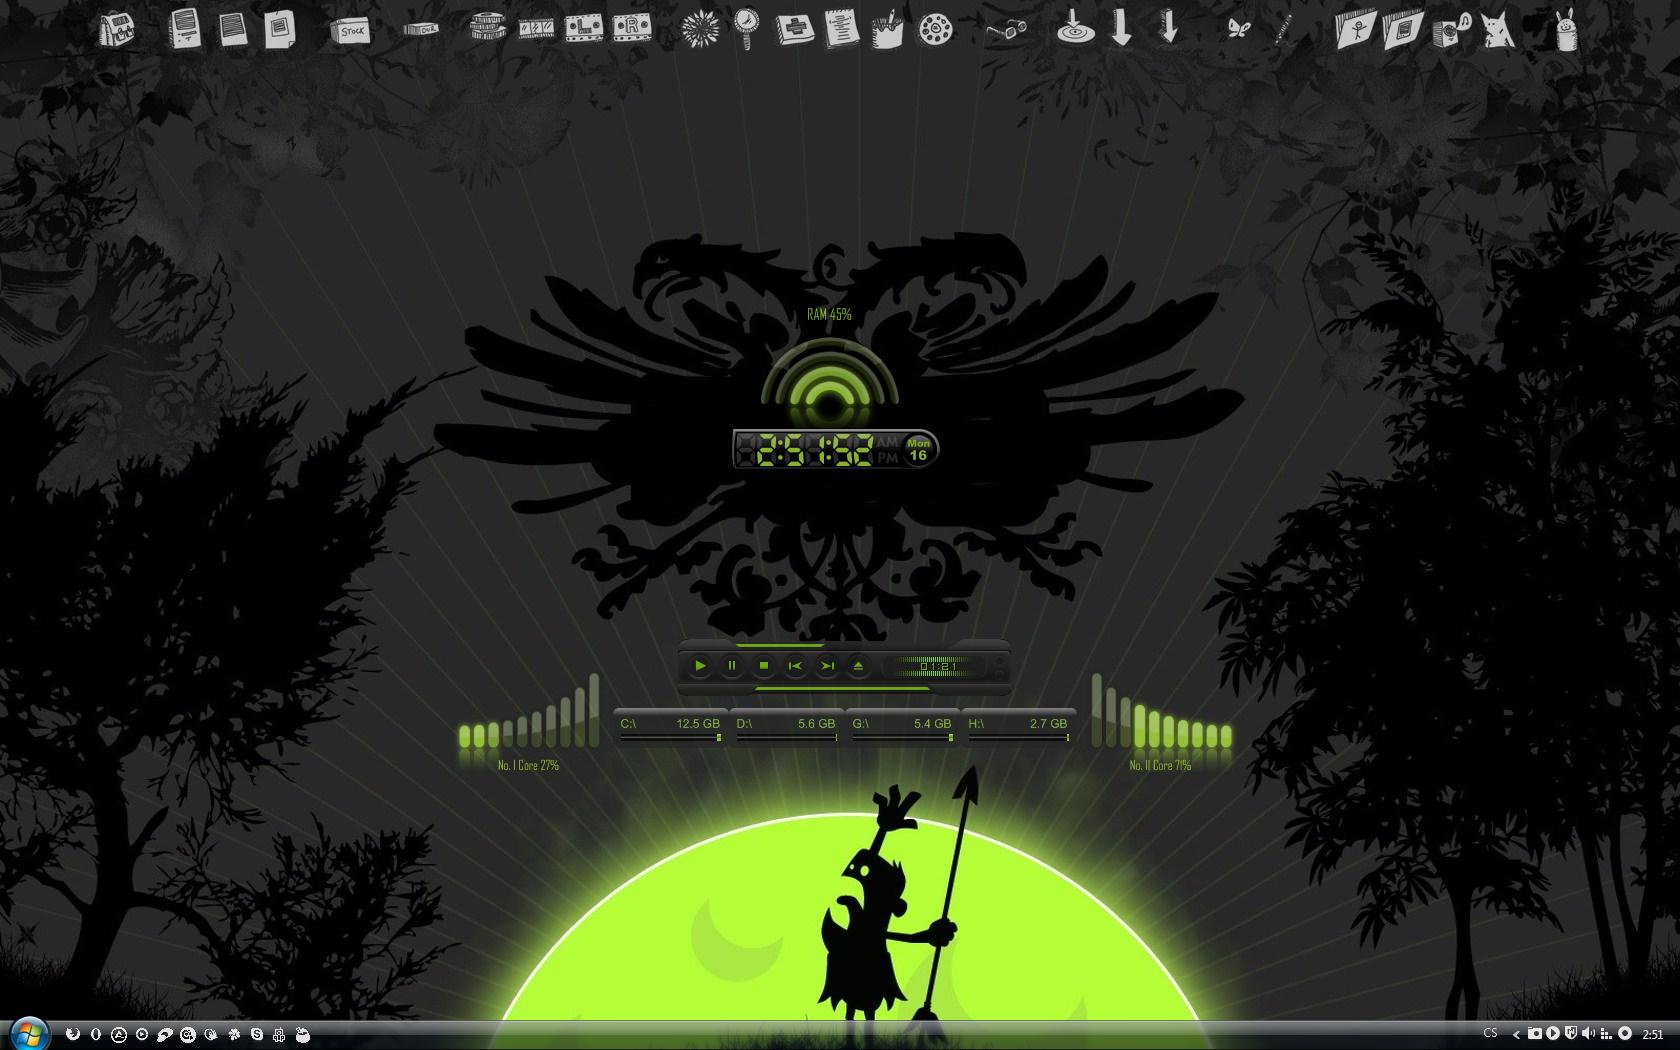Click the C:\ drive 12.5 GB meter
This screenshot has width=1680, height=1050.
click(x=670, y=728)
